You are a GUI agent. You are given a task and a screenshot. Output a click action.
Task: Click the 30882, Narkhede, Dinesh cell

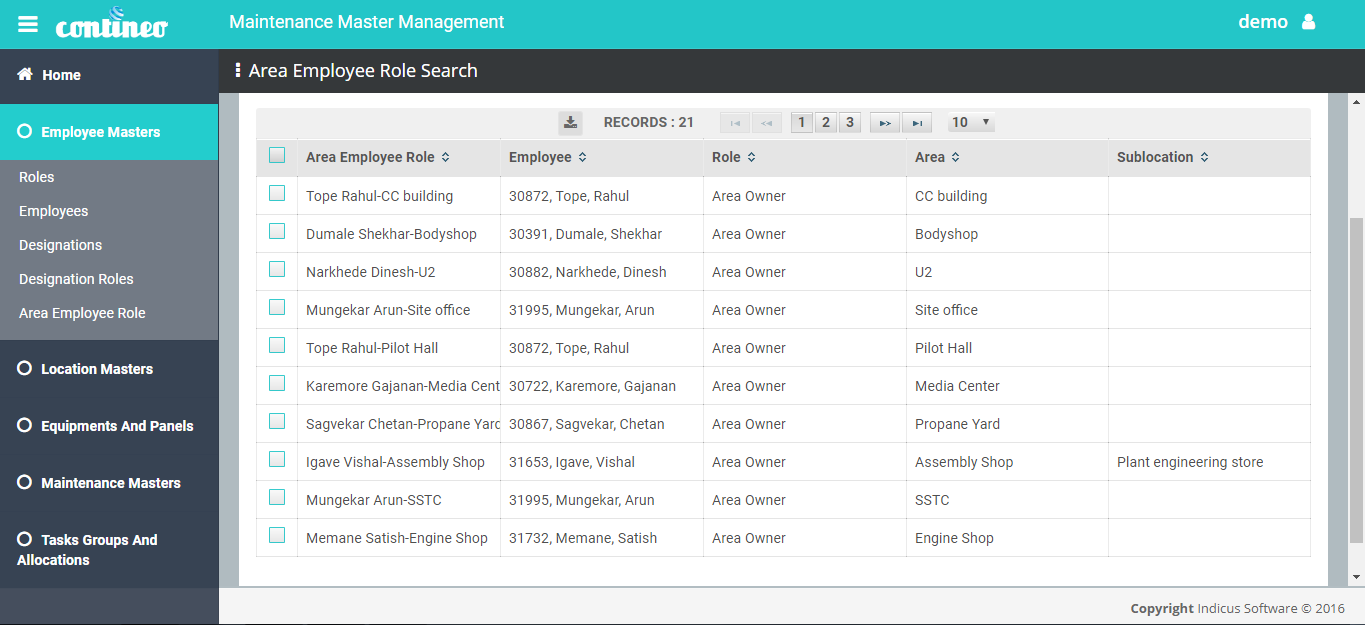click(x=603, y=272)
